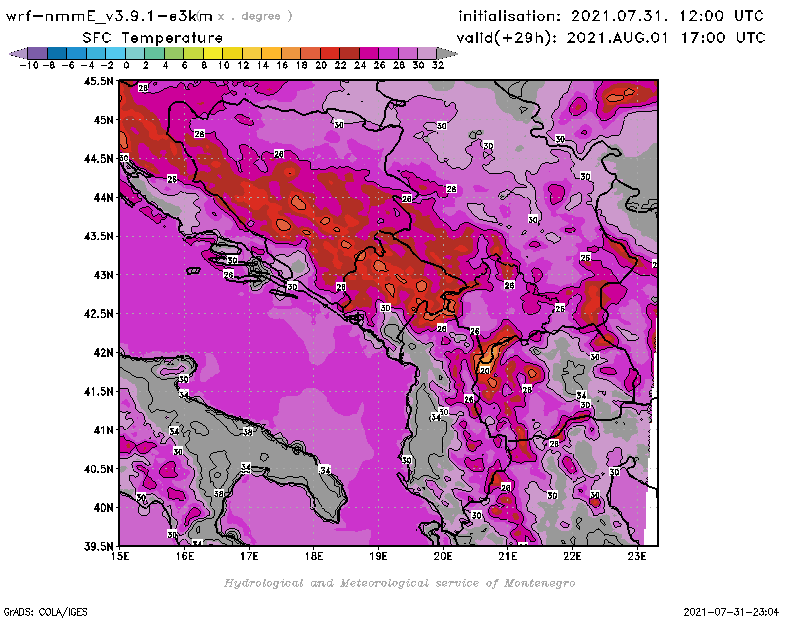Click the red swatch between 20 and 22
800x618 pixels.
330,53
